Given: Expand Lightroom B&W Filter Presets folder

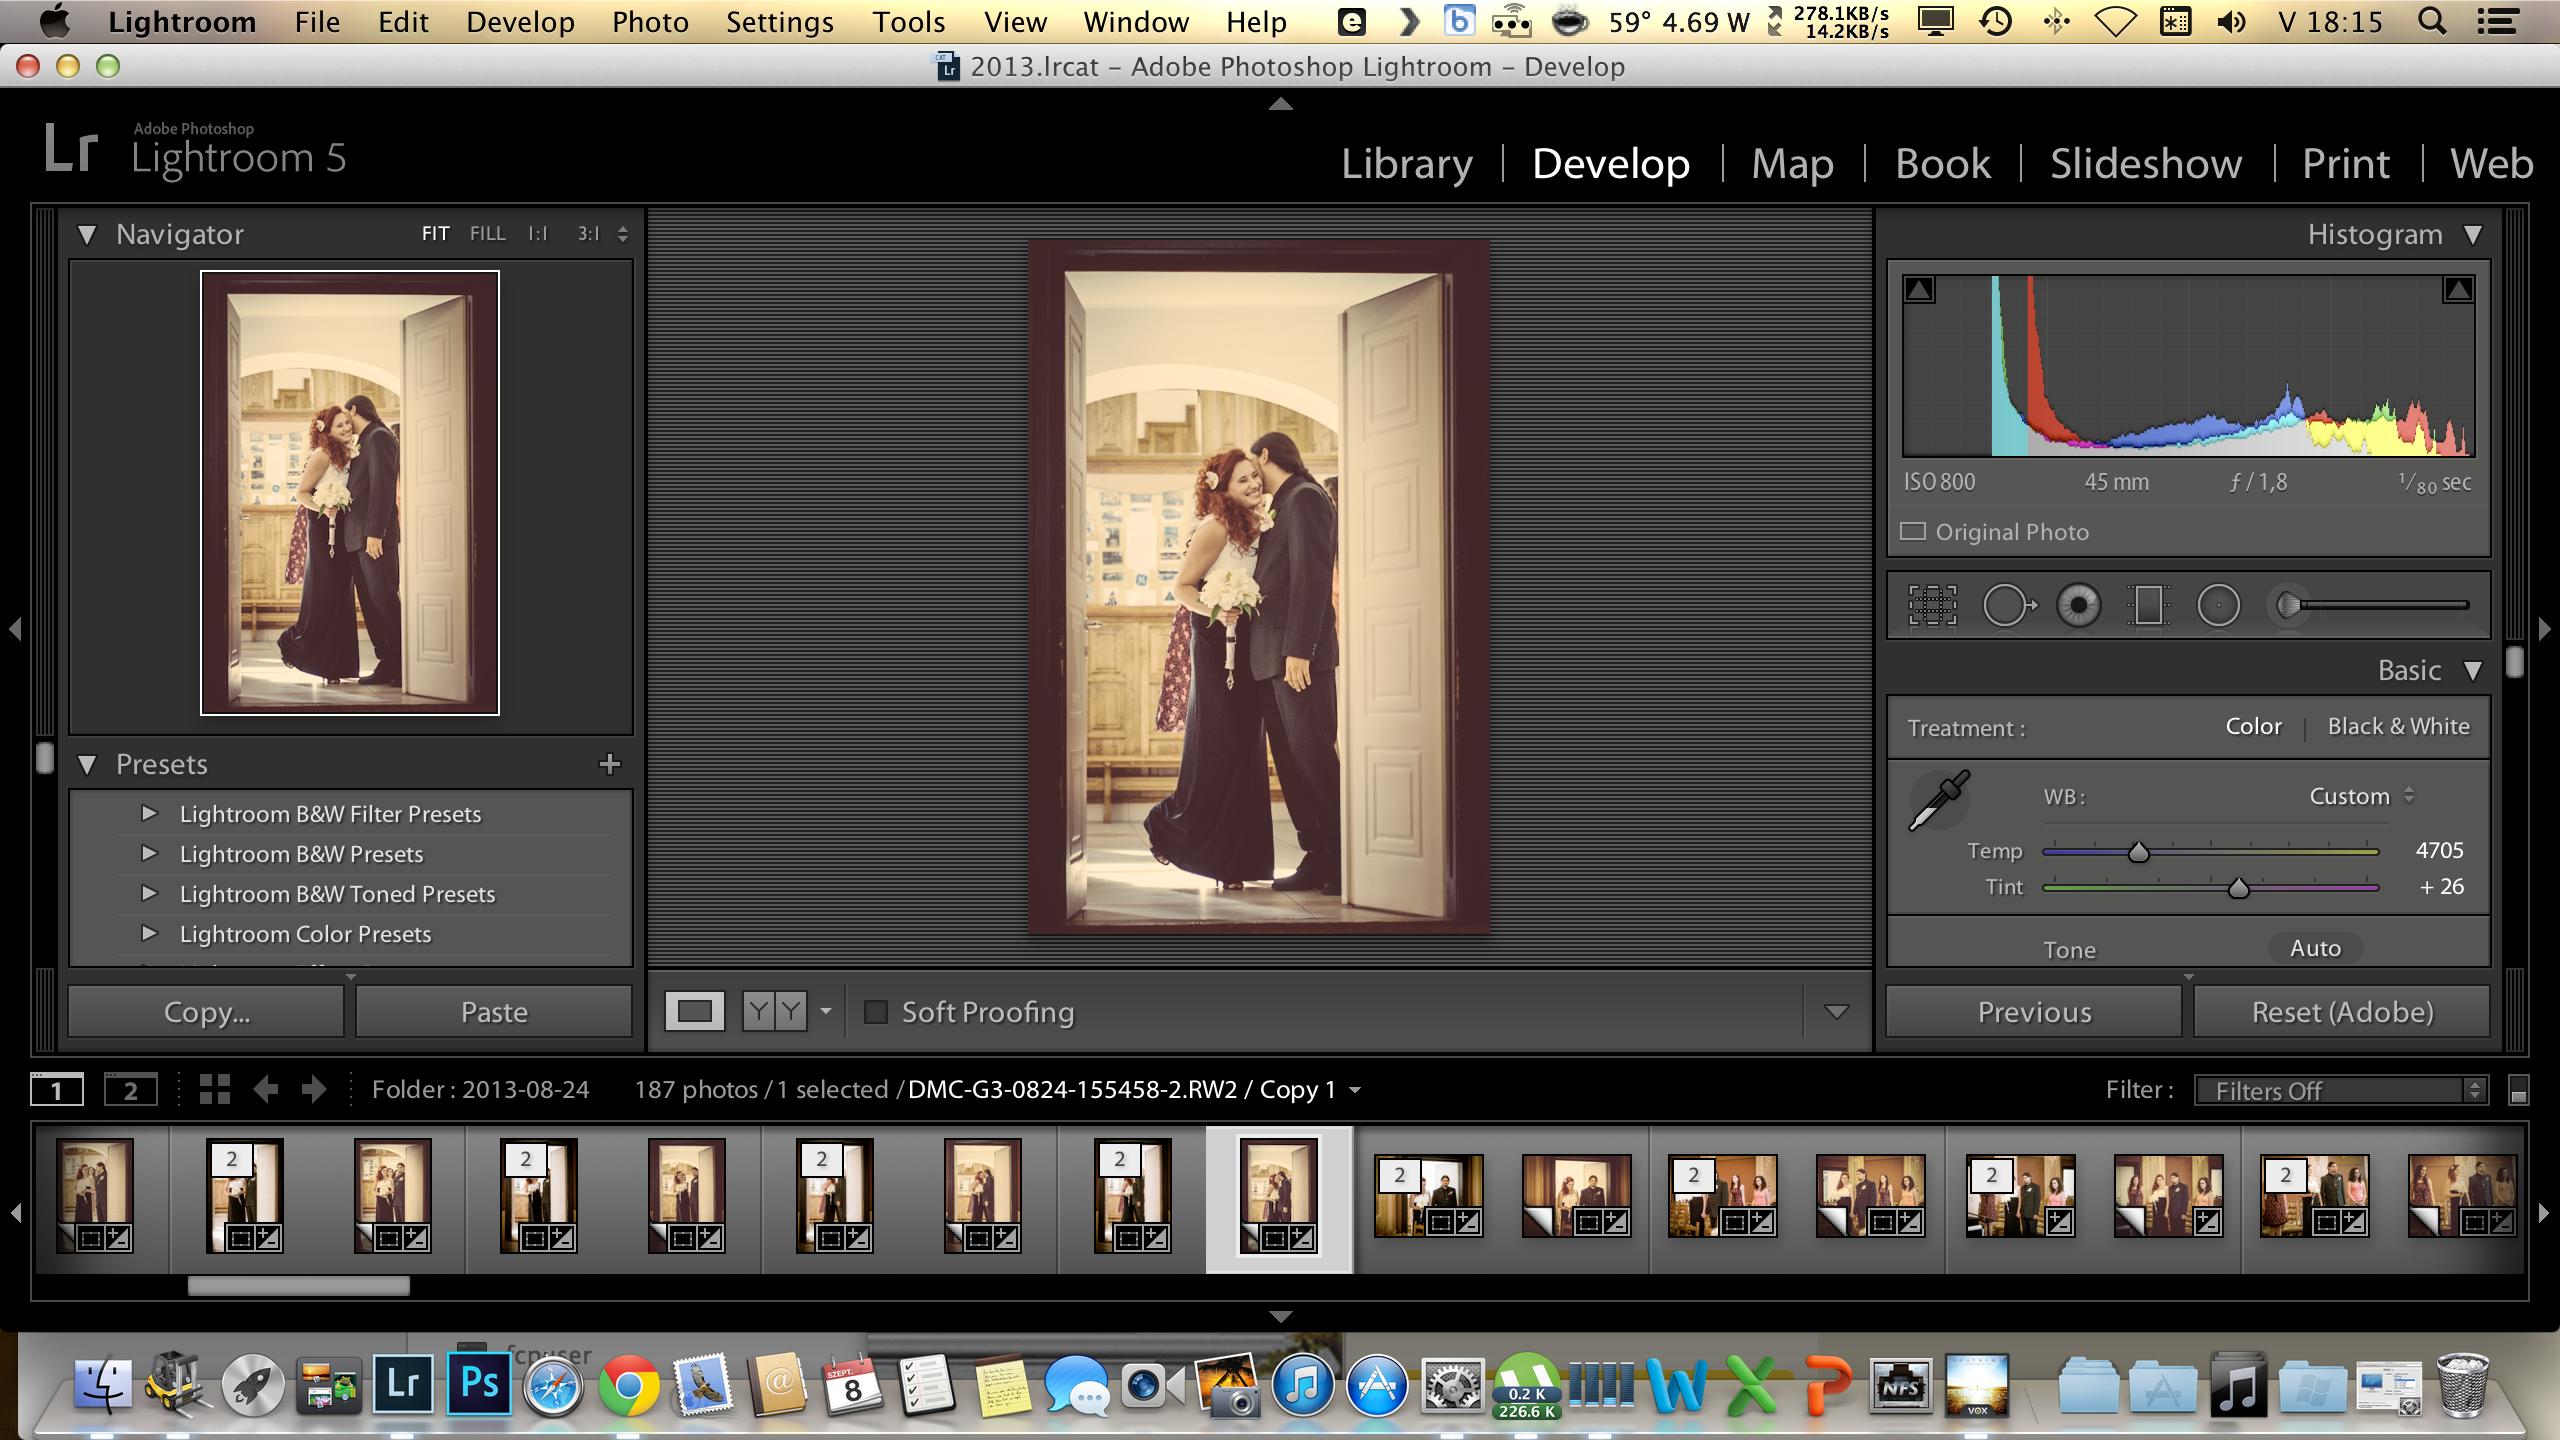Looking at the screenshot, I should tap(149, 813).
